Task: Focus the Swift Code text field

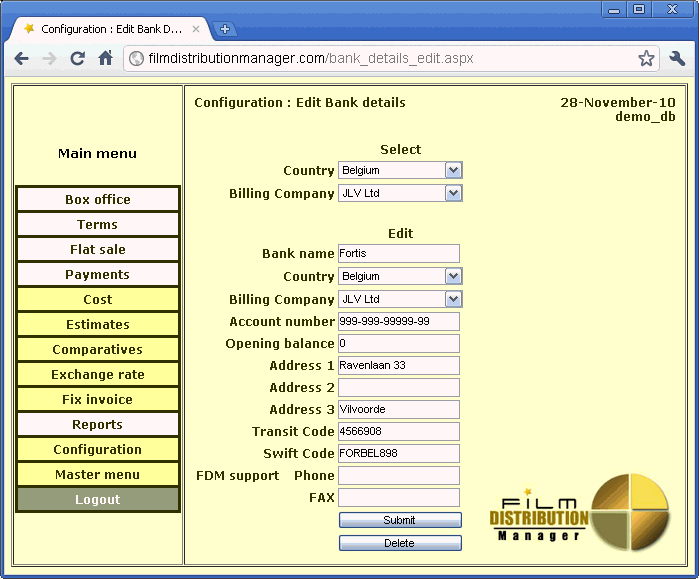Action: pos(399,453)
